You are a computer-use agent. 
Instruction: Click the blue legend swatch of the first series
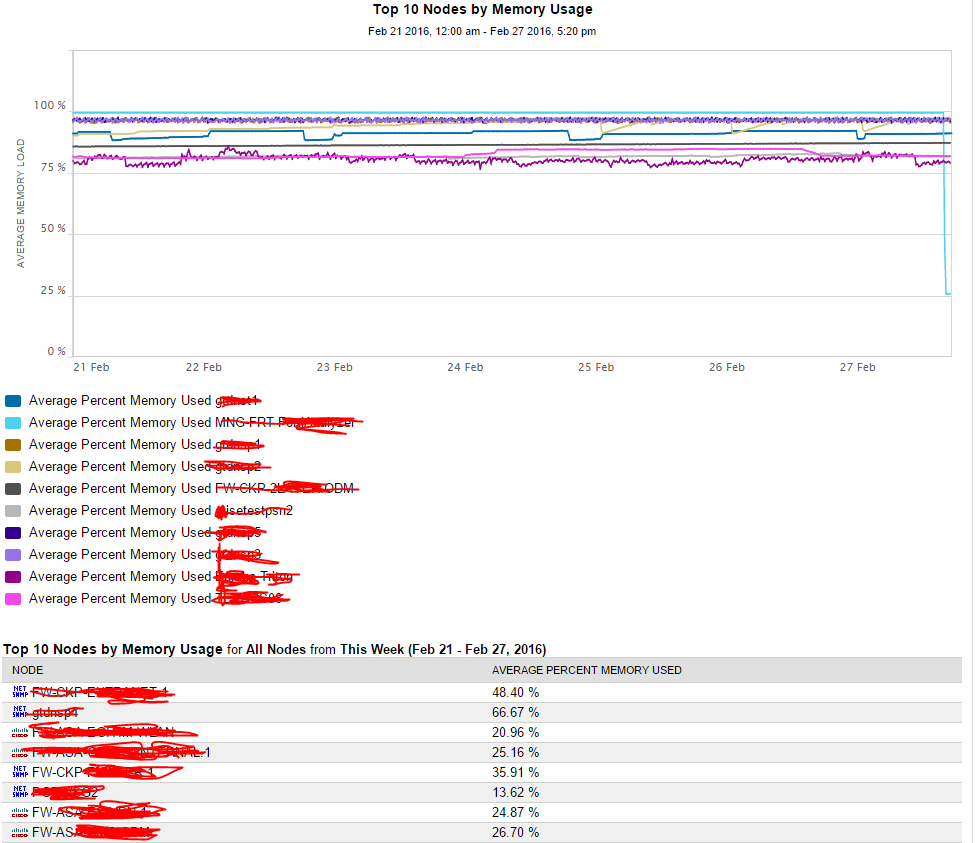tap(13, 401)
